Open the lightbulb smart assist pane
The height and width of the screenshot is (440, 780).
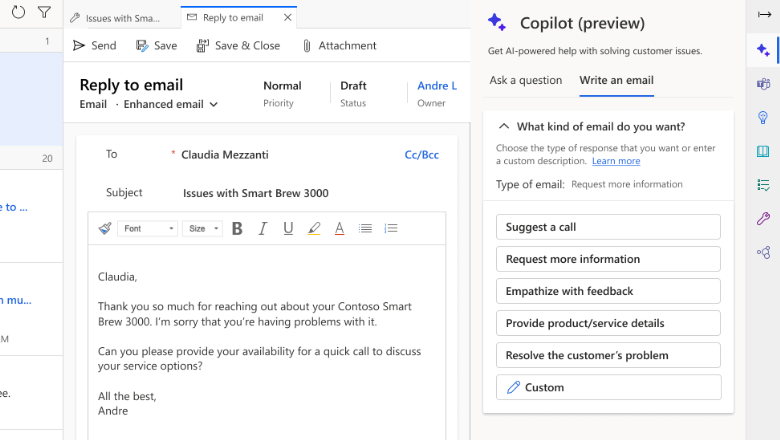[x=763, y=118]
